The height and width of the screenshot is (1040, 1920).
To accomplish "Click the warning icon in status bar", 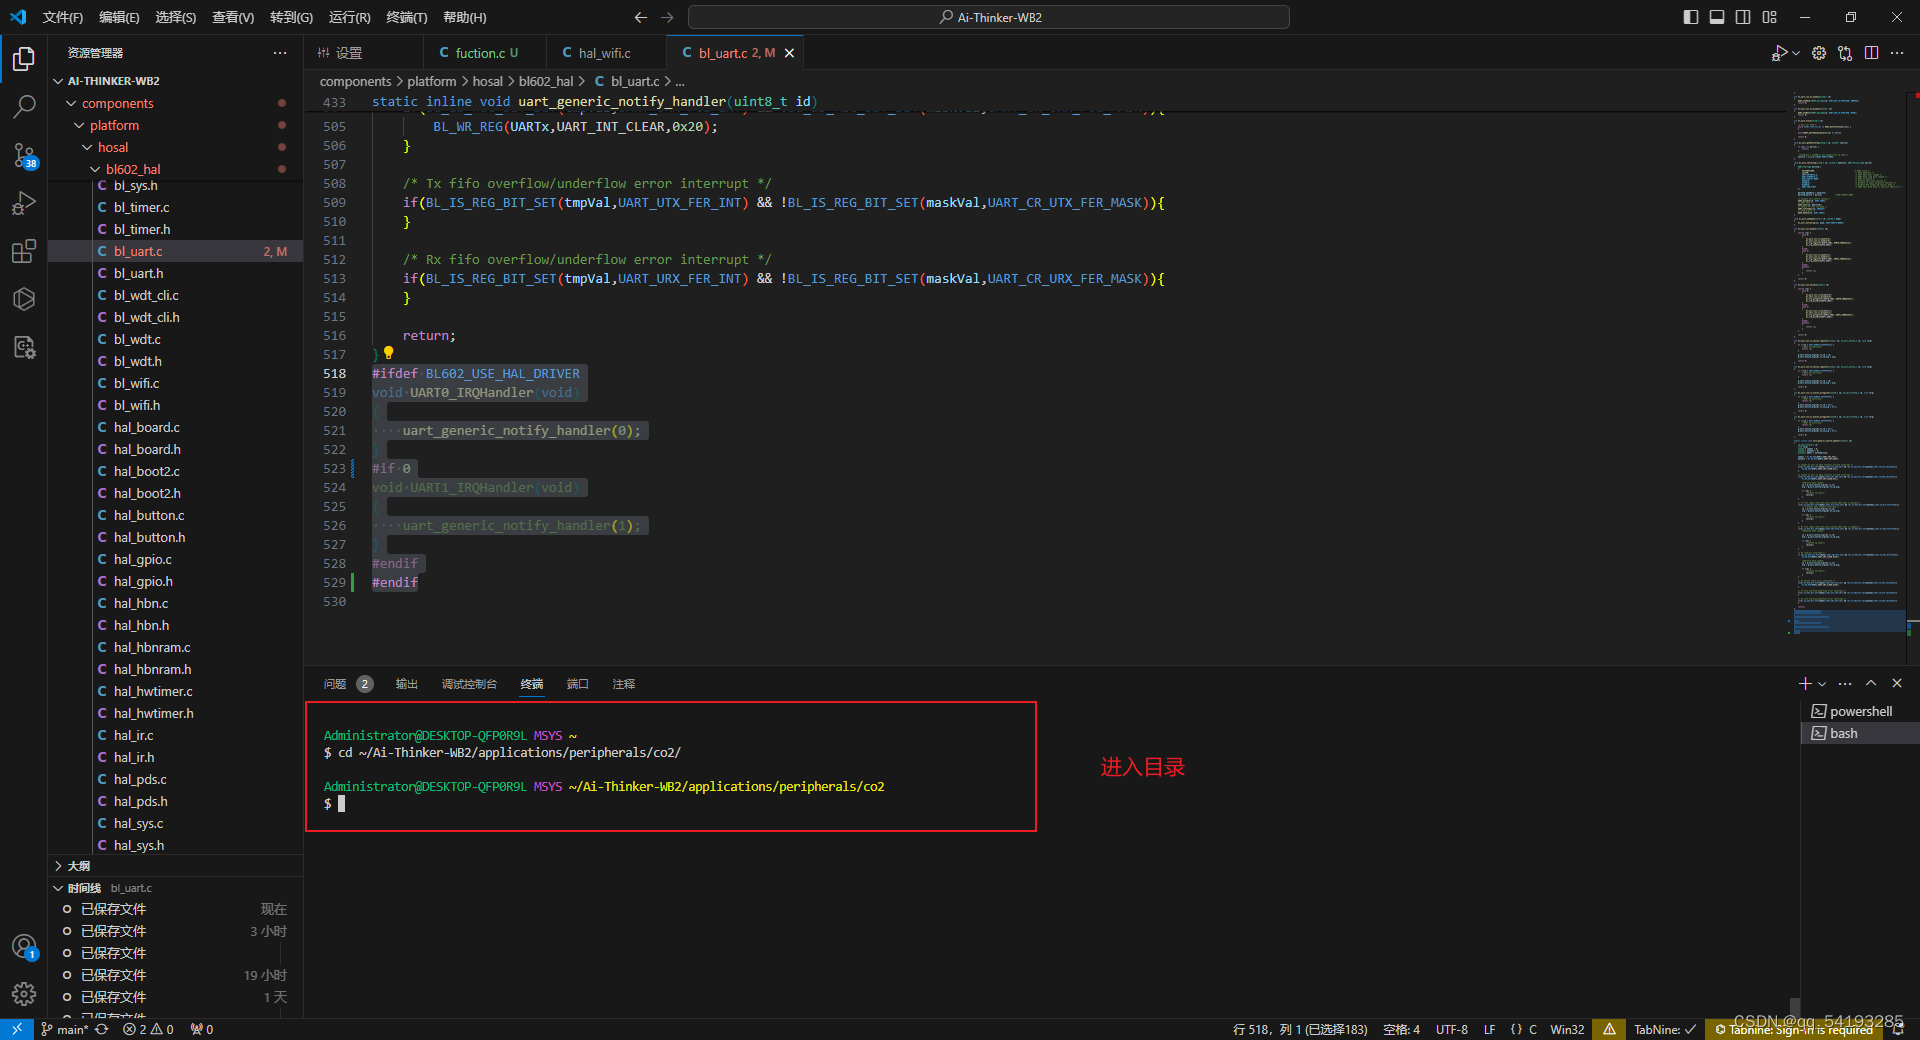I will point(1609,1029).
